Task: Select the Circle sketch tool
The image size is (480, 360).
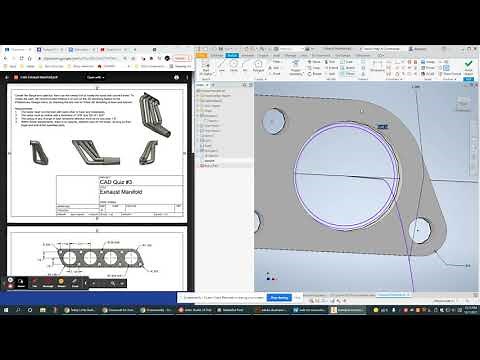Action: click(234, 66)
